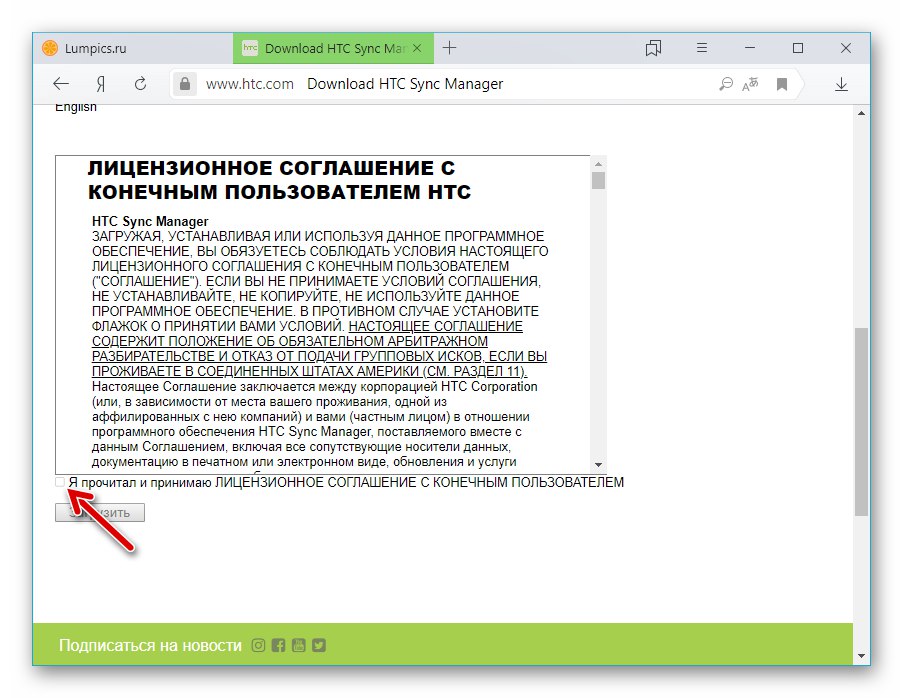This screenshot has width=903, height=698.
Task: Click the page scrollbar up arrow
Action: pos(861,113)
